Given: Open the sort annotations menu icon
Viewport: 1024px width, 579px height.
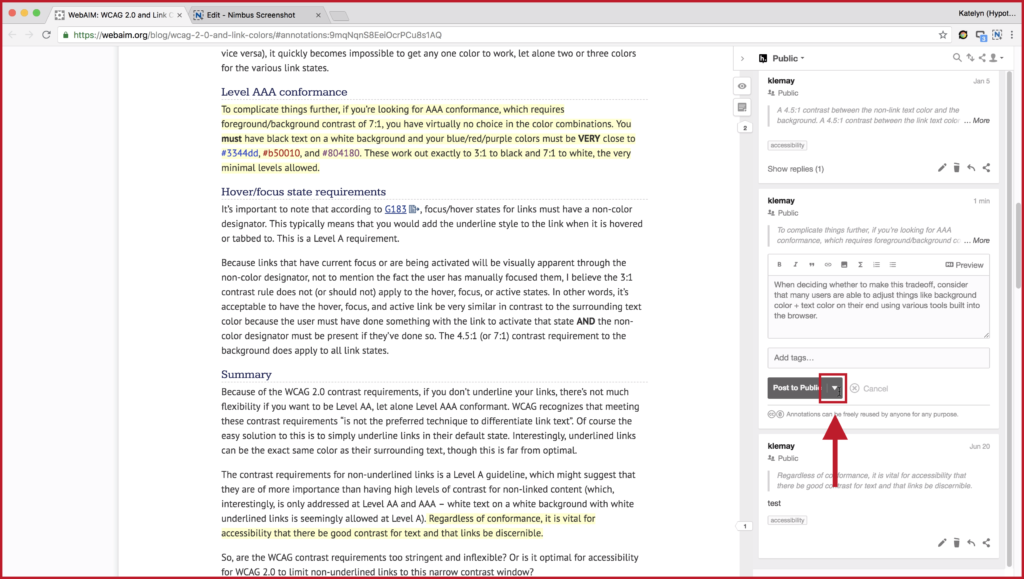Looking at the screenshot, I should [970, 58].
